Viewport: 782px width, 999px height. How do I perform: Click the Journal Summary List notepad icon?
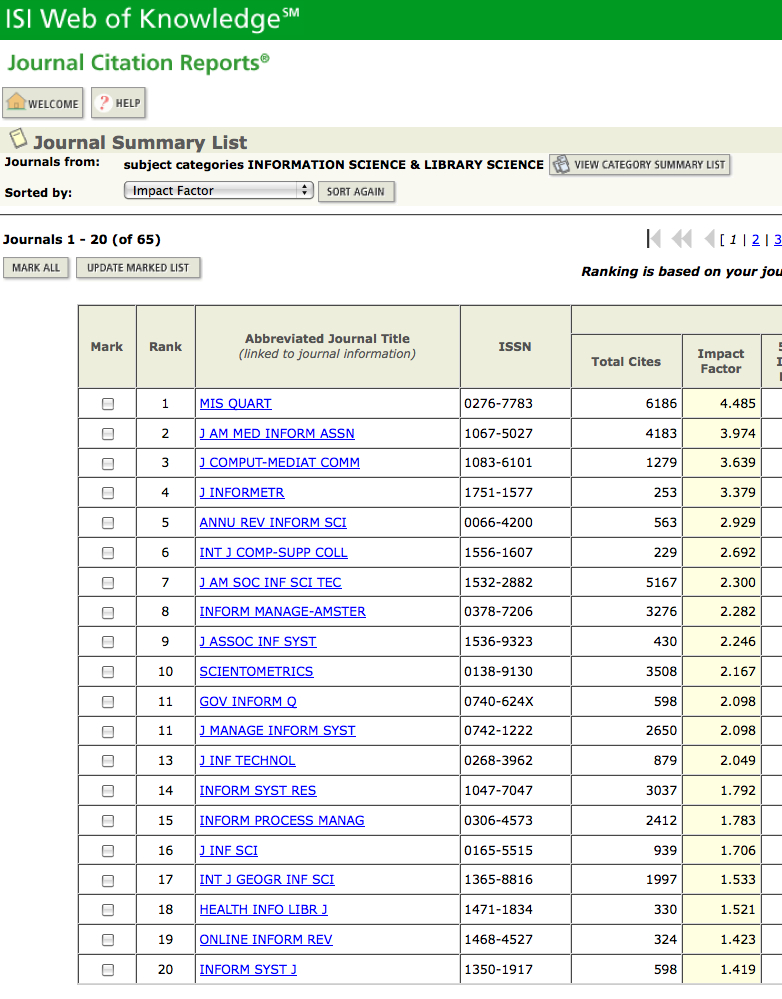click(x=18, y=139)
